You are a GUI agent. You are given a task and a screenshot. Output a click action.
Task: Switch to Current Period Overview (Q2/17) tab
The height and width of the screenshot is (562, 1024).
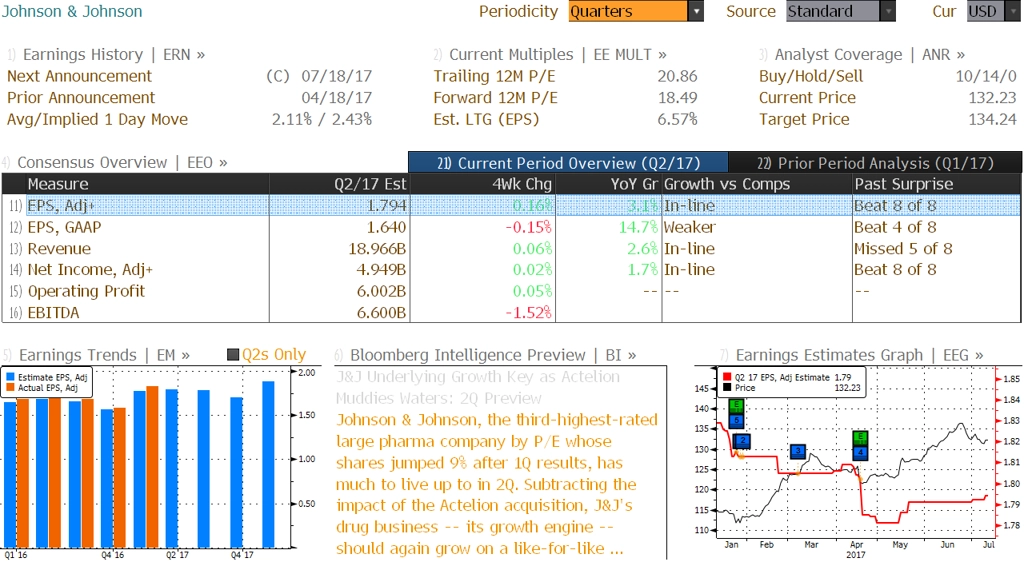coord(568,163)
